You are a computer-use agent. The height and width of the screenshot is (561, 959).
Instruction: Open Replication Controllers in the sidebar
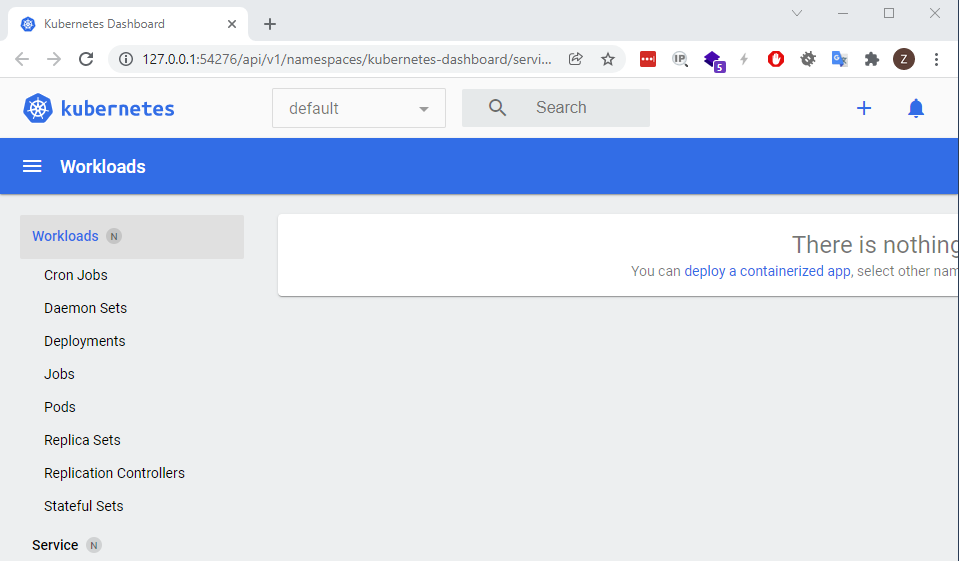point(114,474)
